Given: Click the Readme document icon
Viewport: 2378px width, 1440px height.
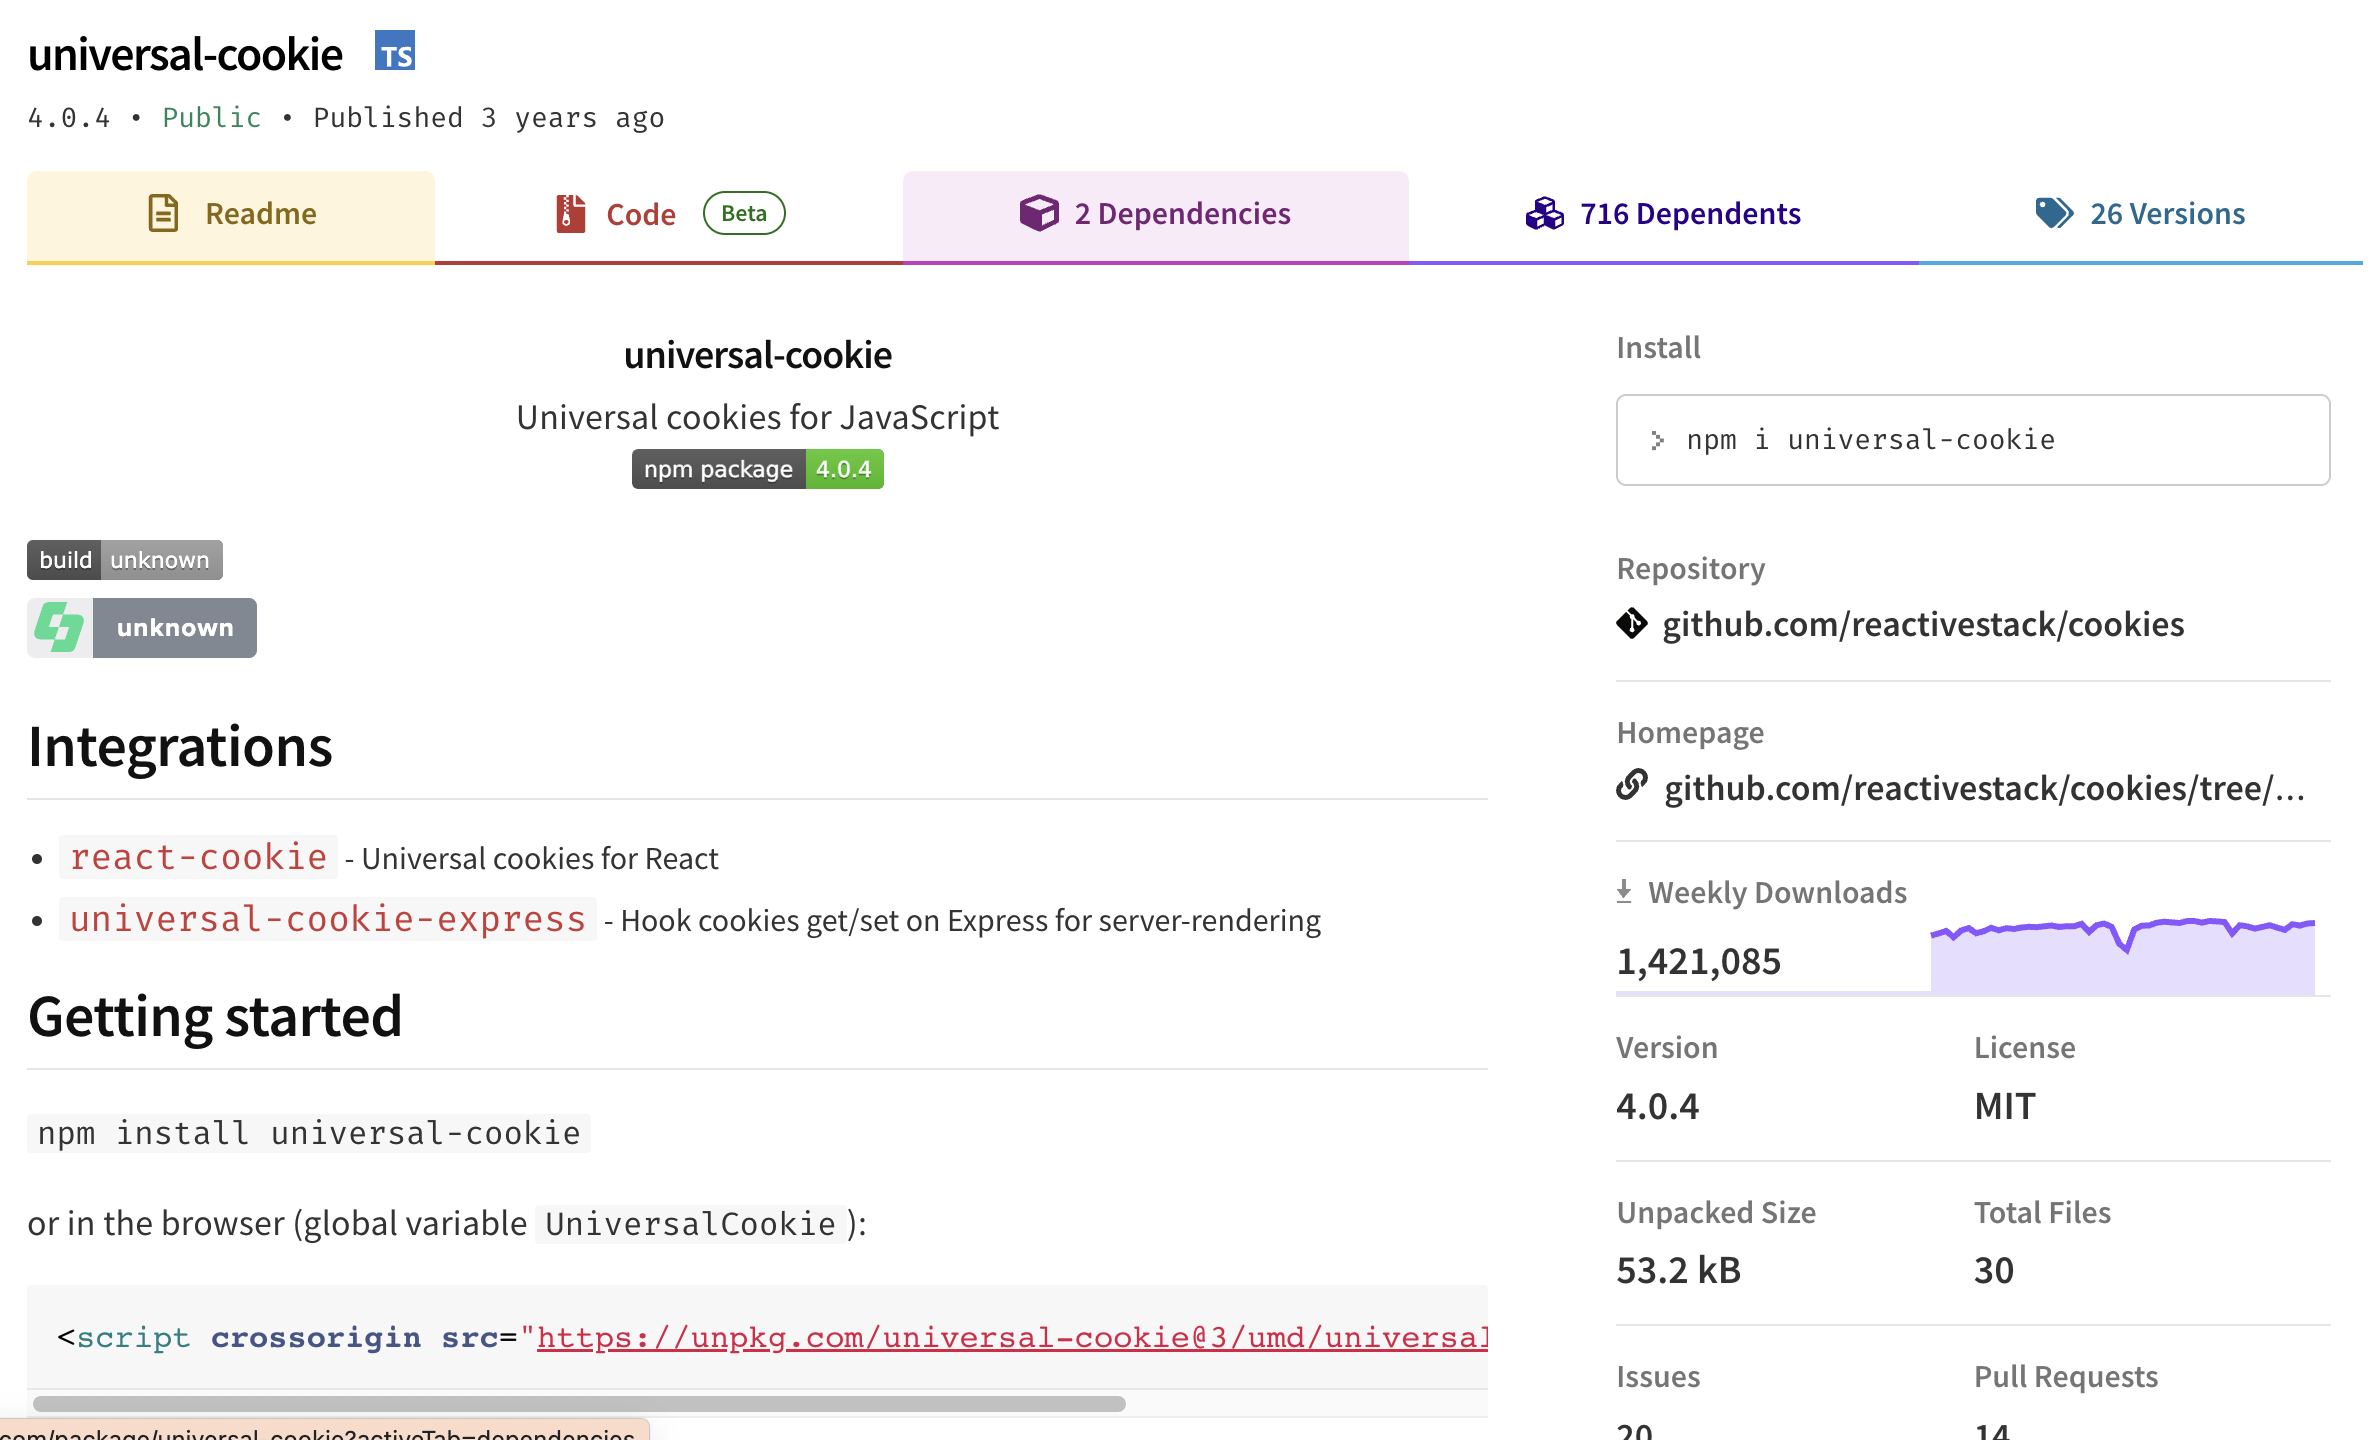Looking at the screenshot, I should [x=163, y=213].
